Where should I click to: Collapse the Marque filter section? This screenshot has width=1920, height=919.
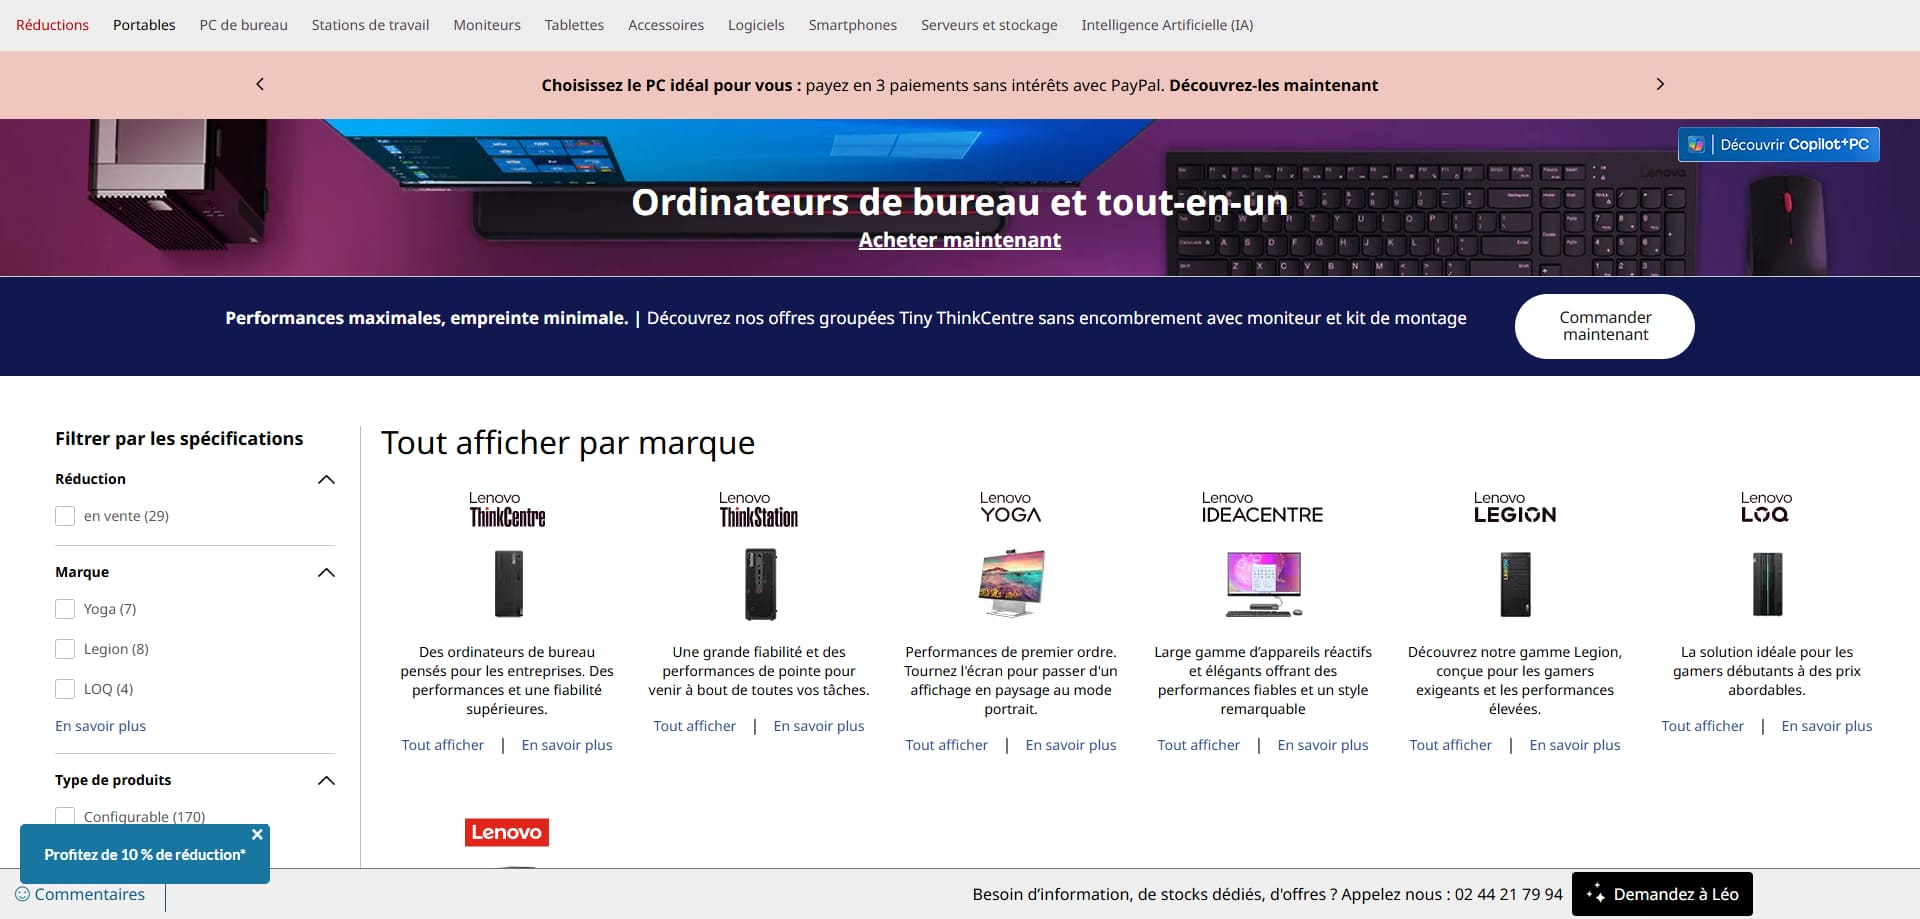pyautogui.click(x=326, y=572)
